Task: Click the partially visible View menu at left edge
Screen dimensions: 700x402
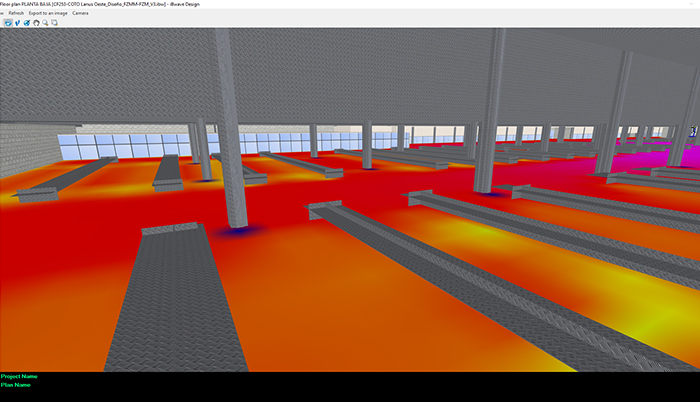Action: 2,13
